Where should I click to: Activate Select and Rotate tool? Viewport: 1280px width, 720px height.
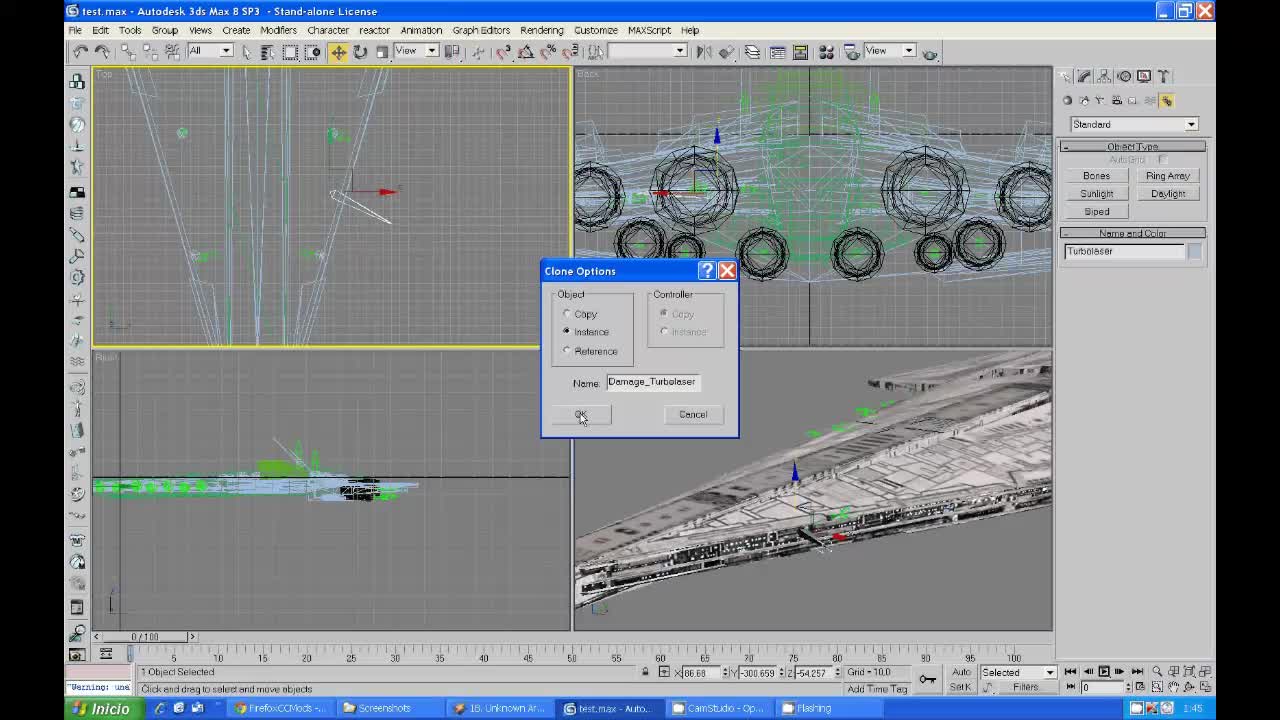(x=360, y=52)
